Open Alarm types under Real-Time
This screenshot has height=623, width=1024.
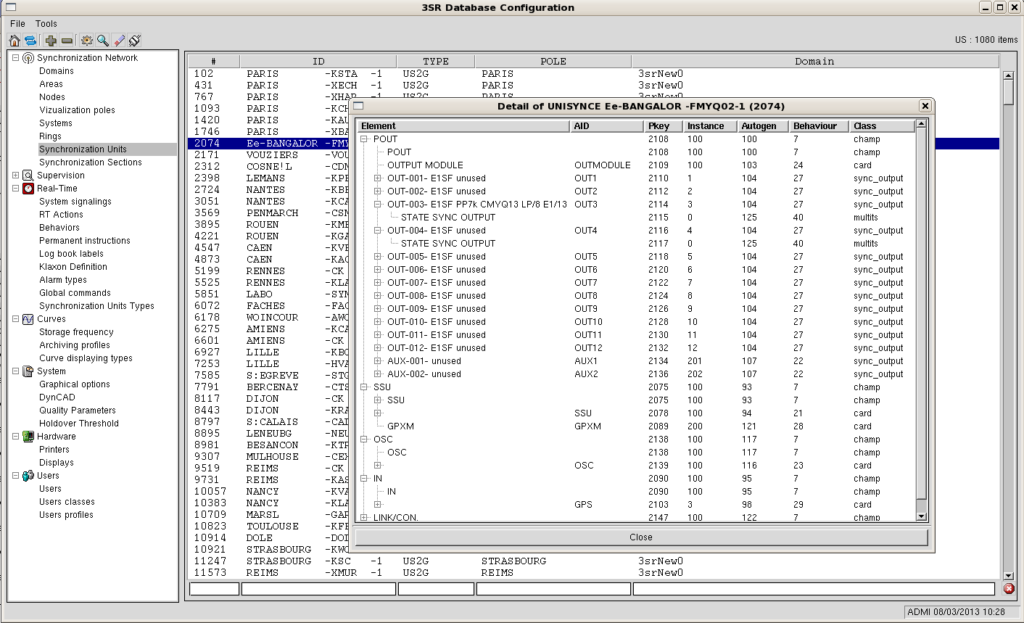(x=62, y=280)
